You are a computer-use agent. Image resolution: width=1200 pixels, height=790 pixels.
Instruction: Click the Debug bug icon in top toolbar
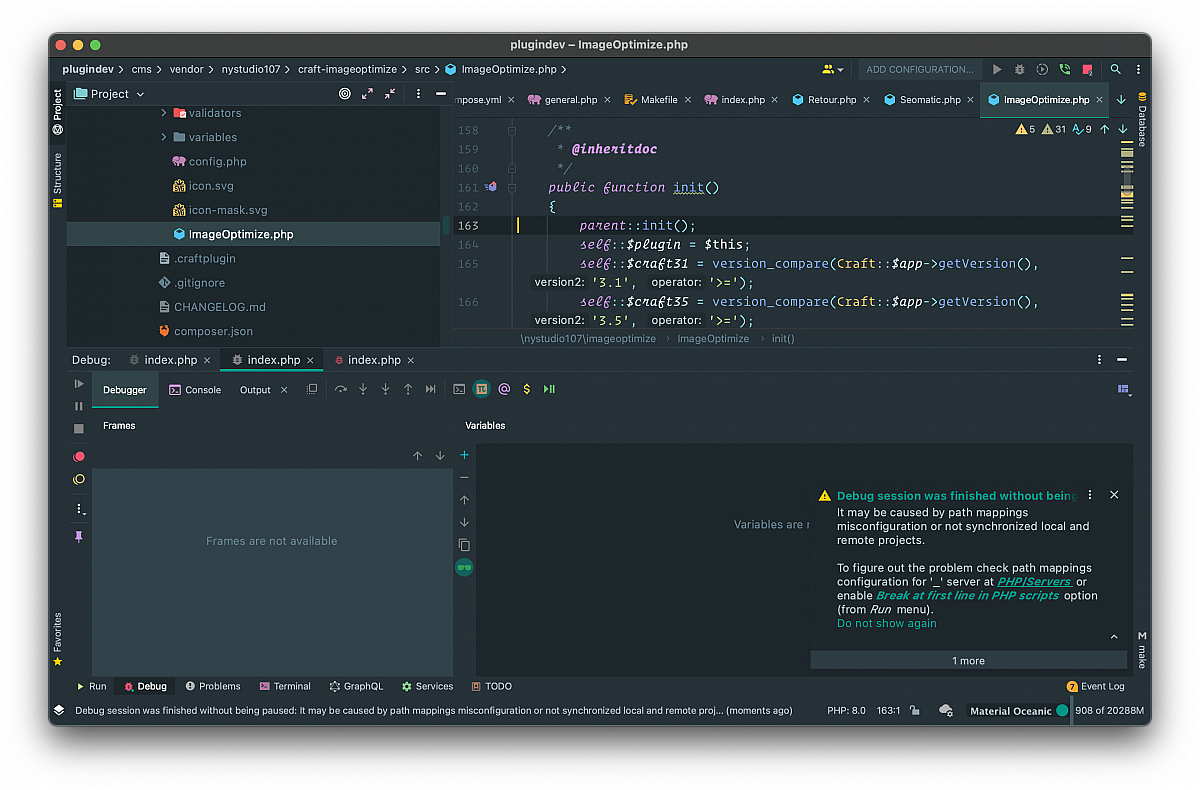pyautogui.click(x=1019, y=70)
